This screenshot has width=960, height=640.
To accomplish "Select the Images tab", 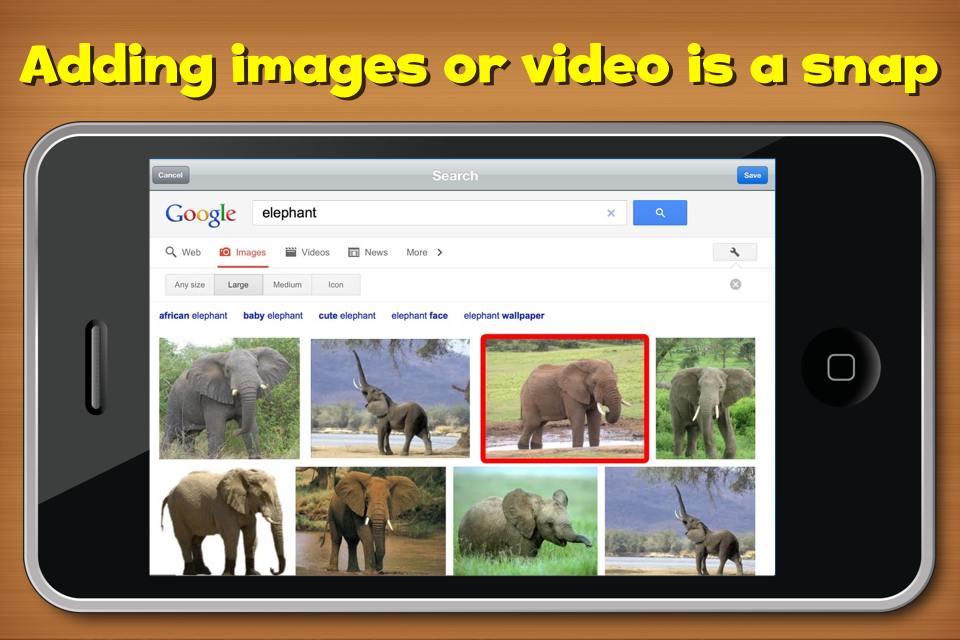I will [243, 252].
